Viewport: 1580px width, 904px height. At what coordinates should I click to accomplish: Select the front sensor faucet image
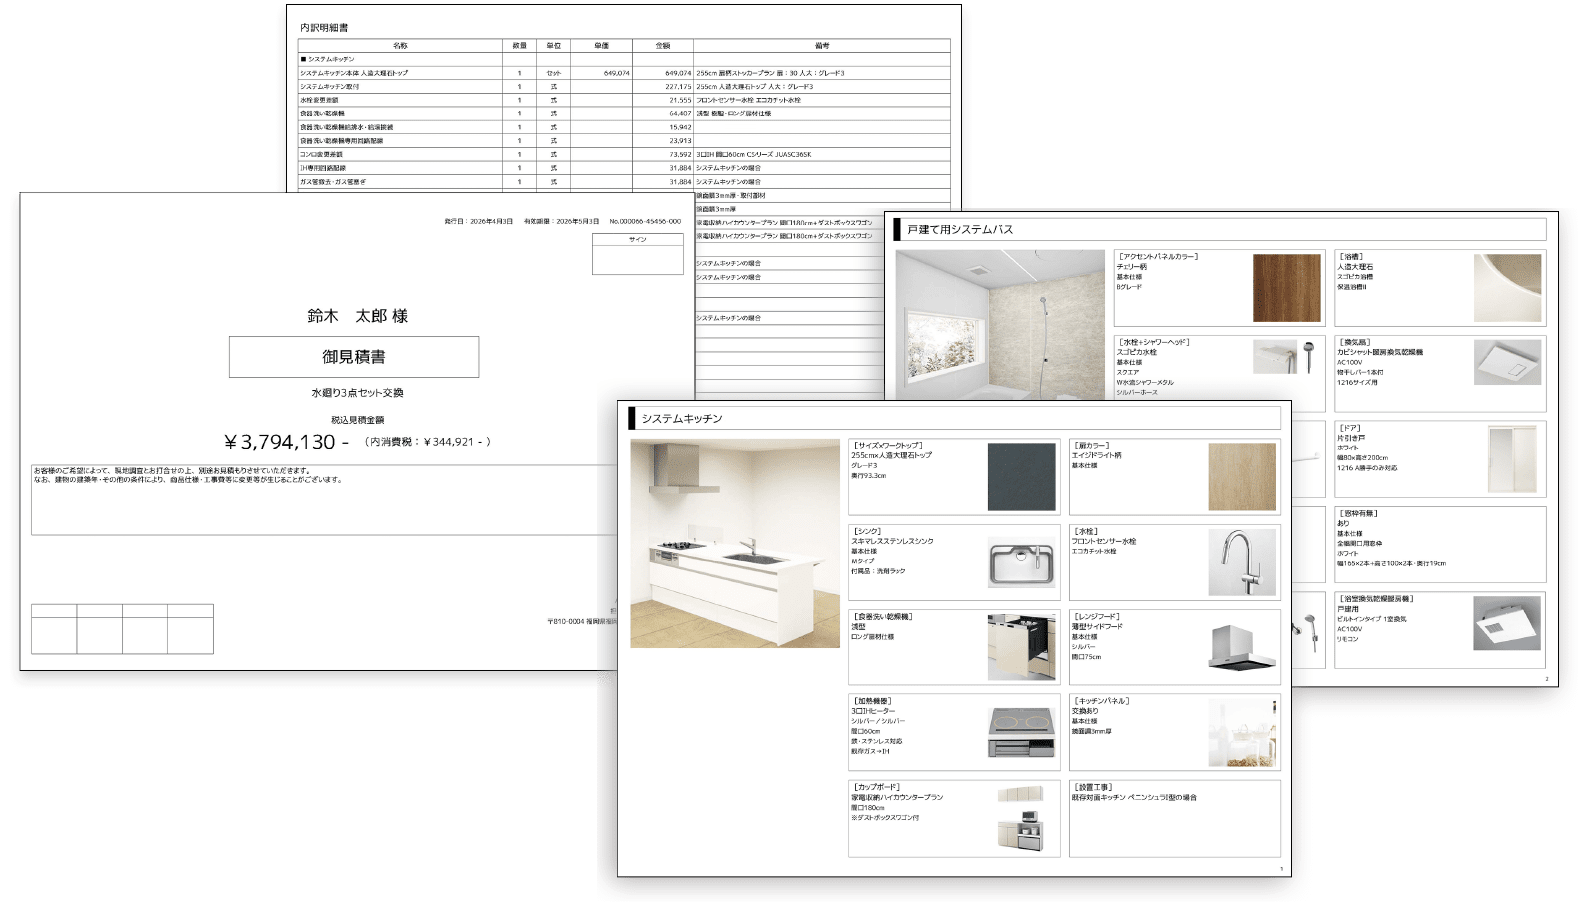[1242, 563]
